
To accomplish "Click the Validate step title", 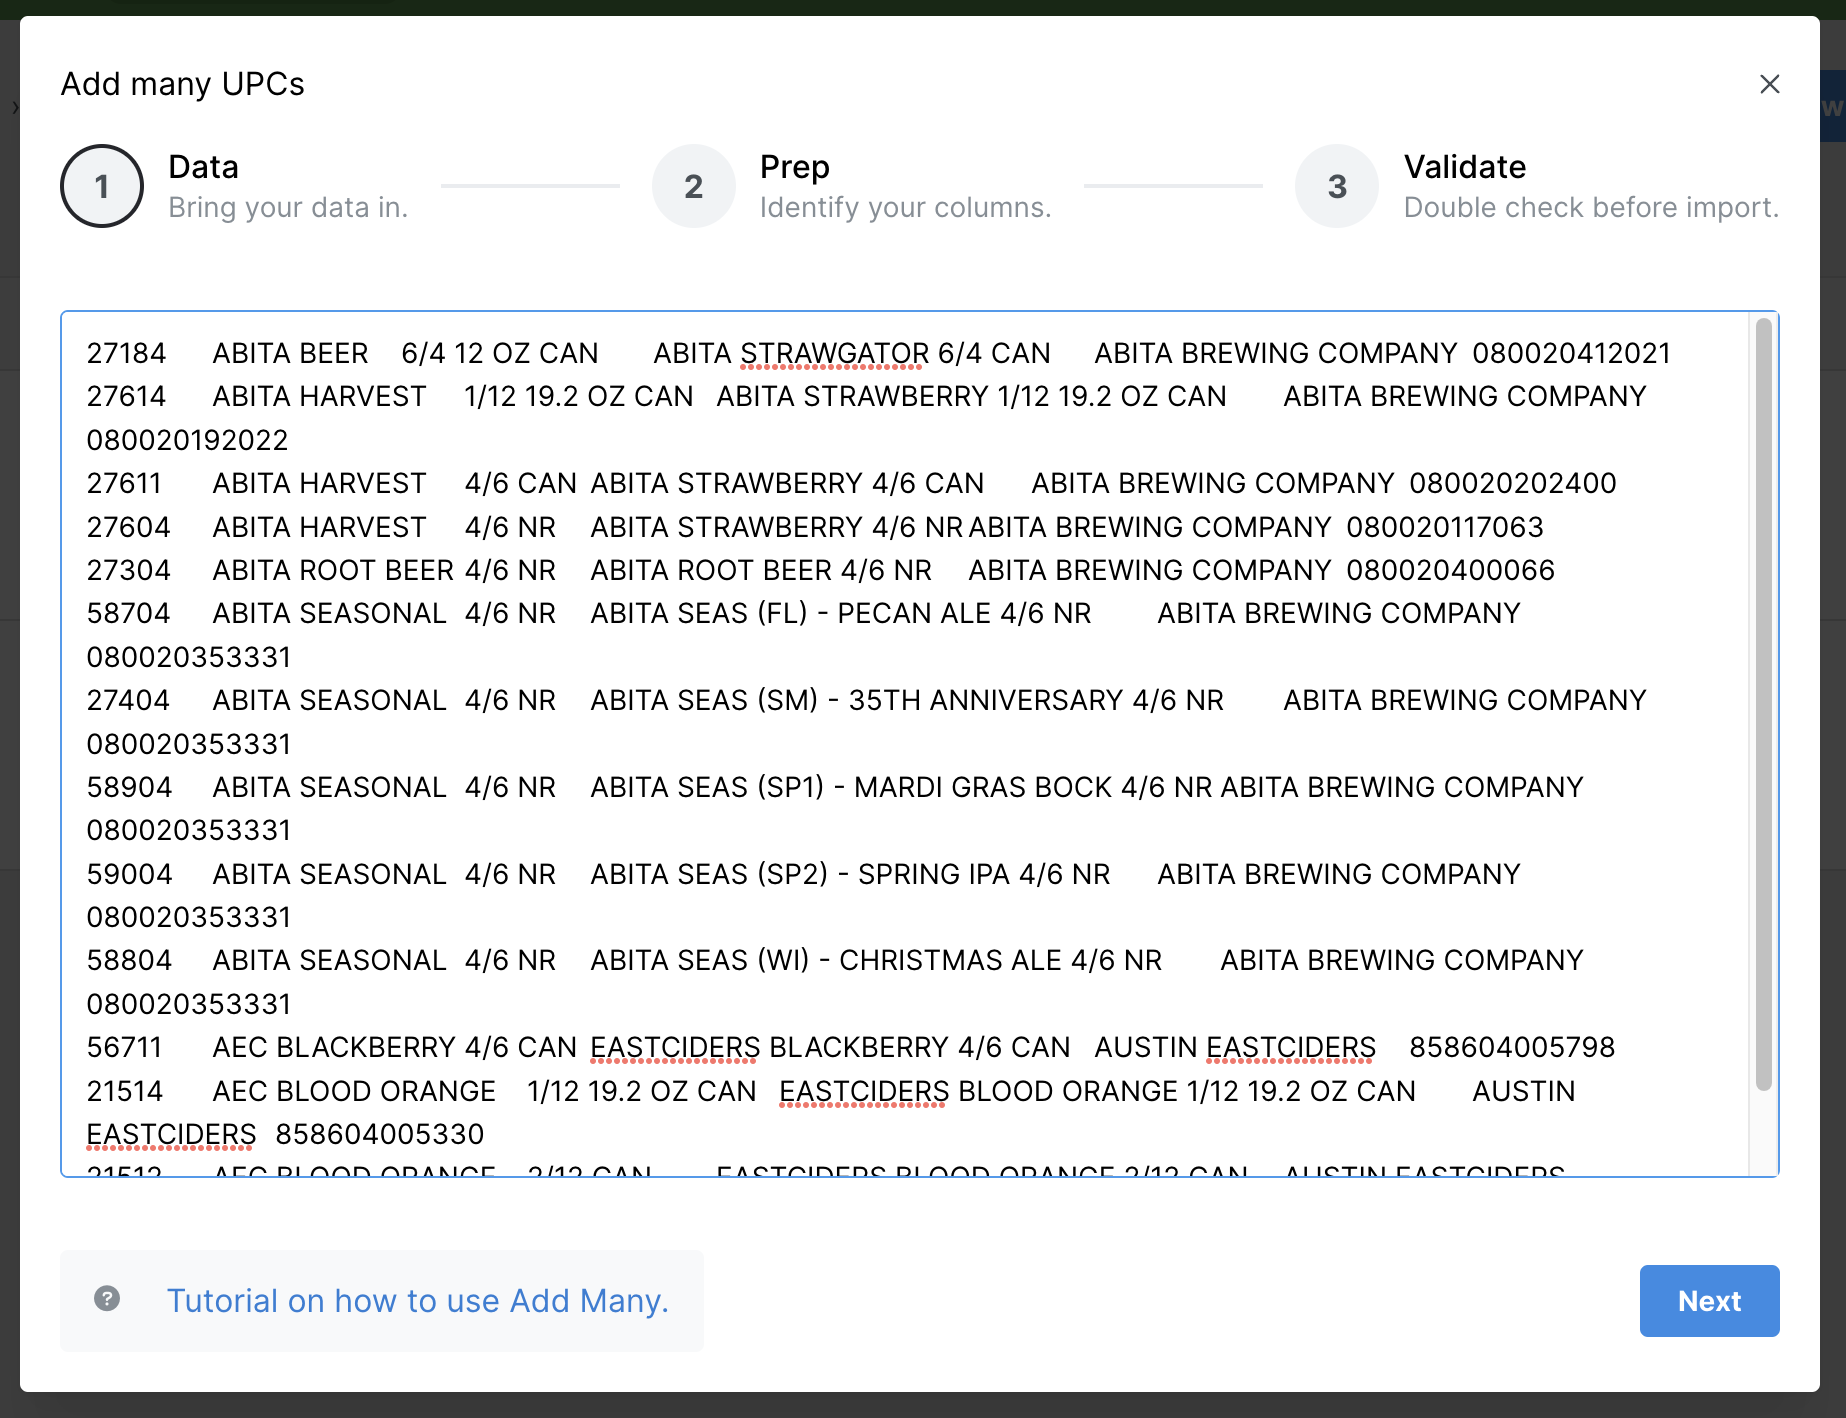I will point(1465,167).
